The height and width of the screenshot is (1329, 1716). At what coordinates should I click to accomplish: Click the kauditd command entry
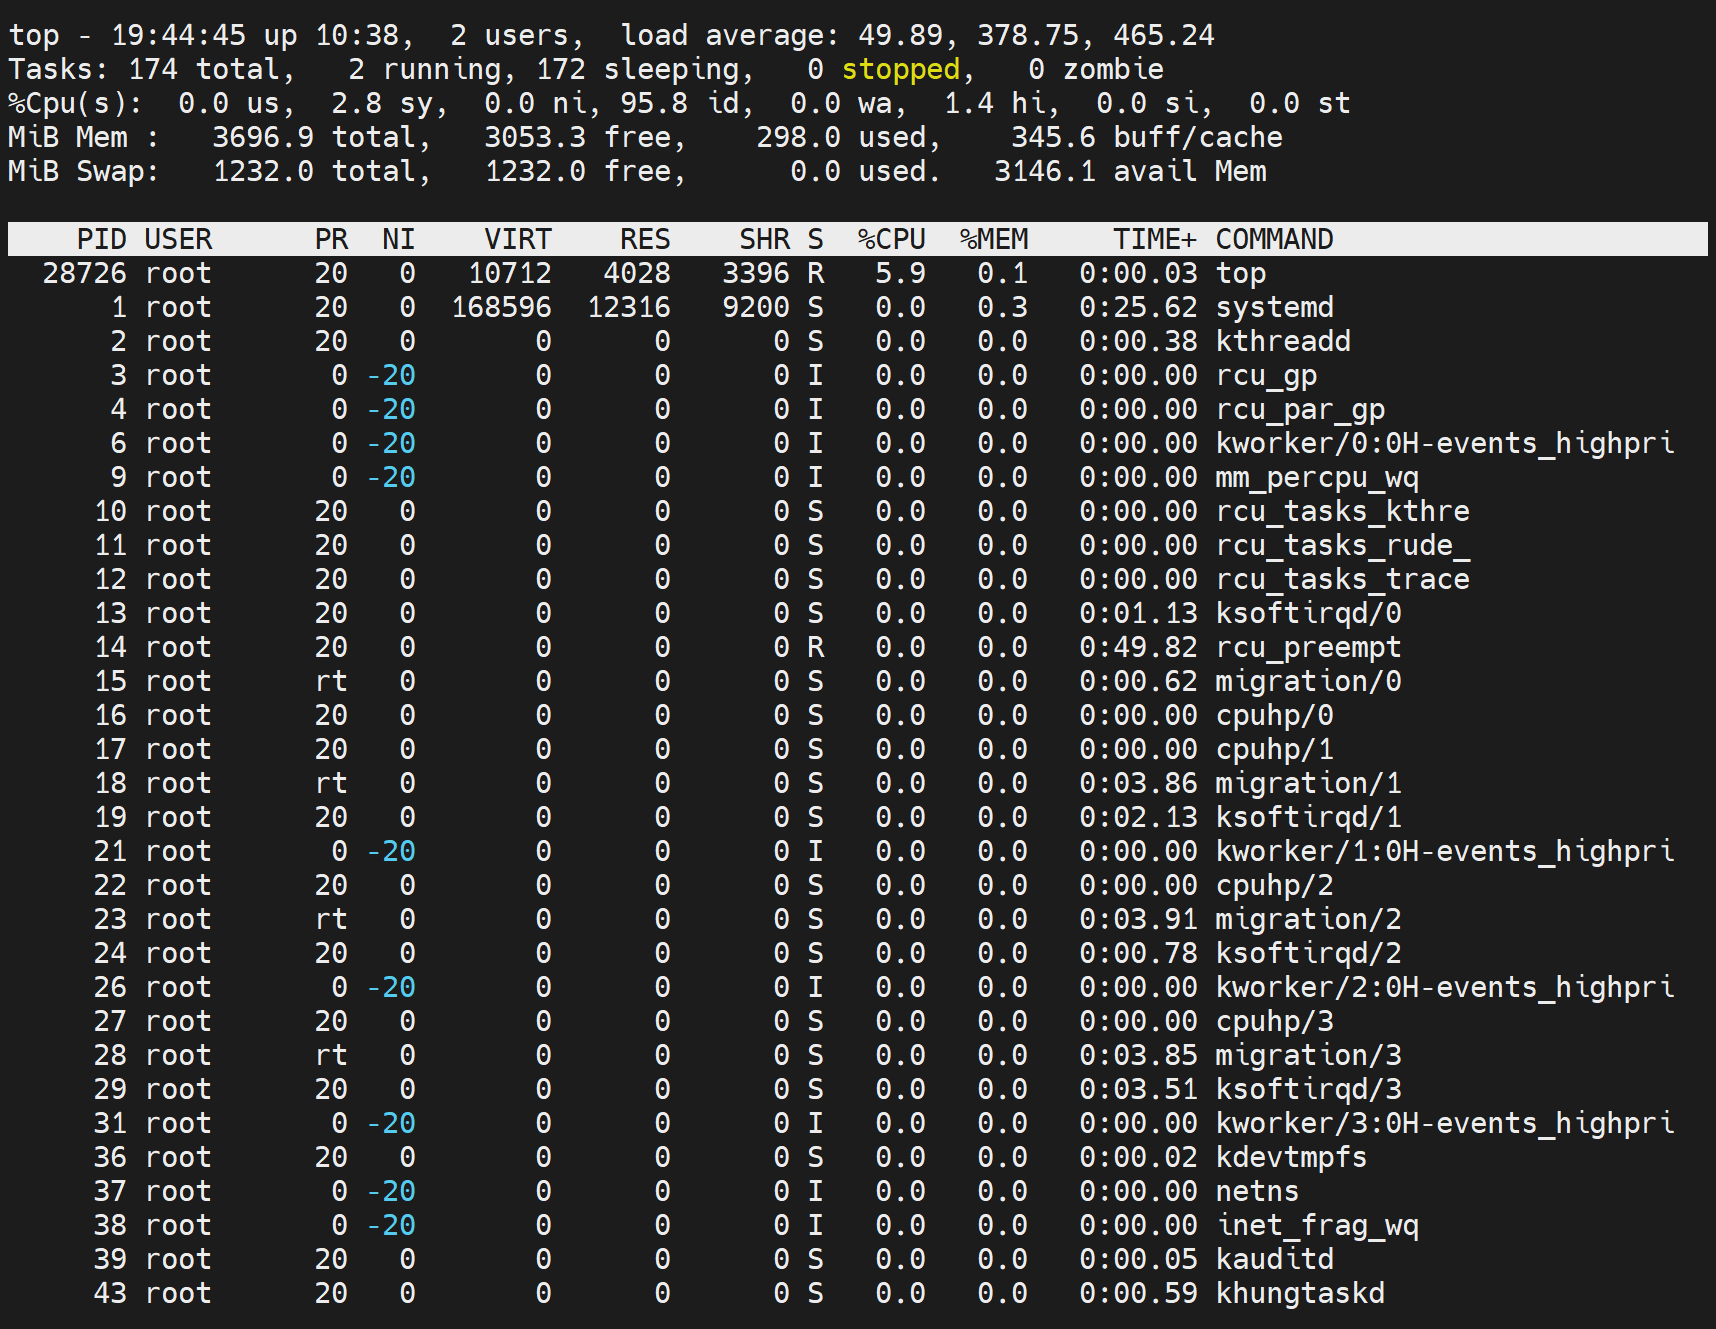[1274, 1259]
